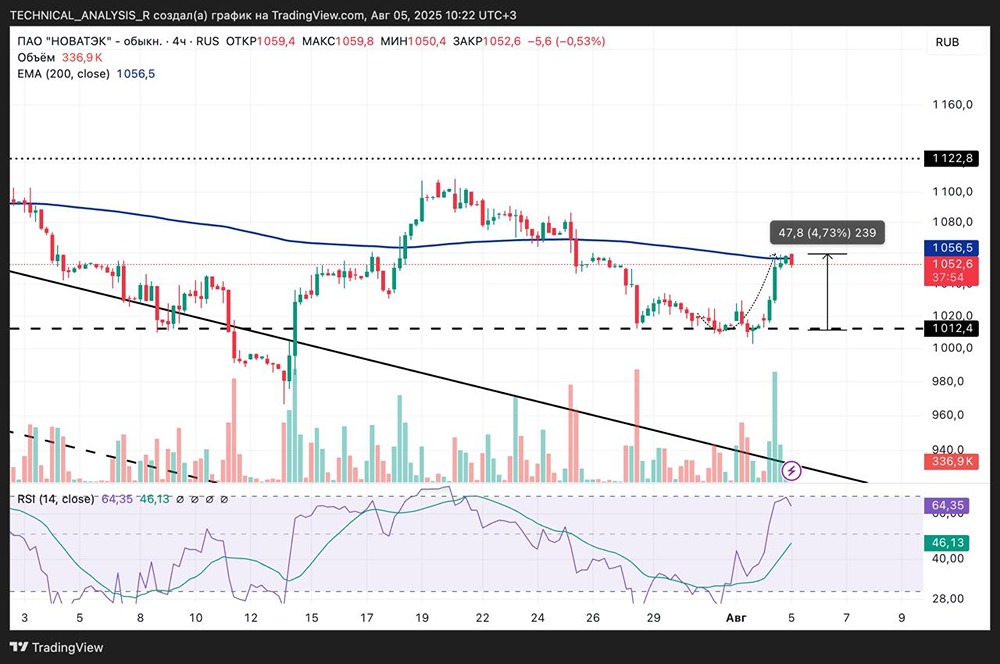This screenshot has width=1000, height=664.
Task: Click the green 46,13 RSI value tag
Action: [947, 543]
